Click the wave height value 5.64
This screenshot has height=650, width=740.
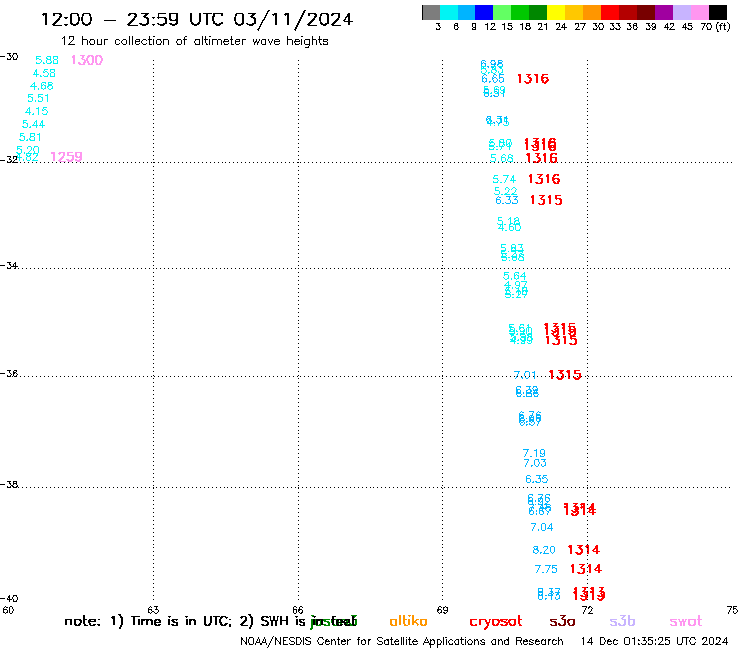[x=515, y=276]
